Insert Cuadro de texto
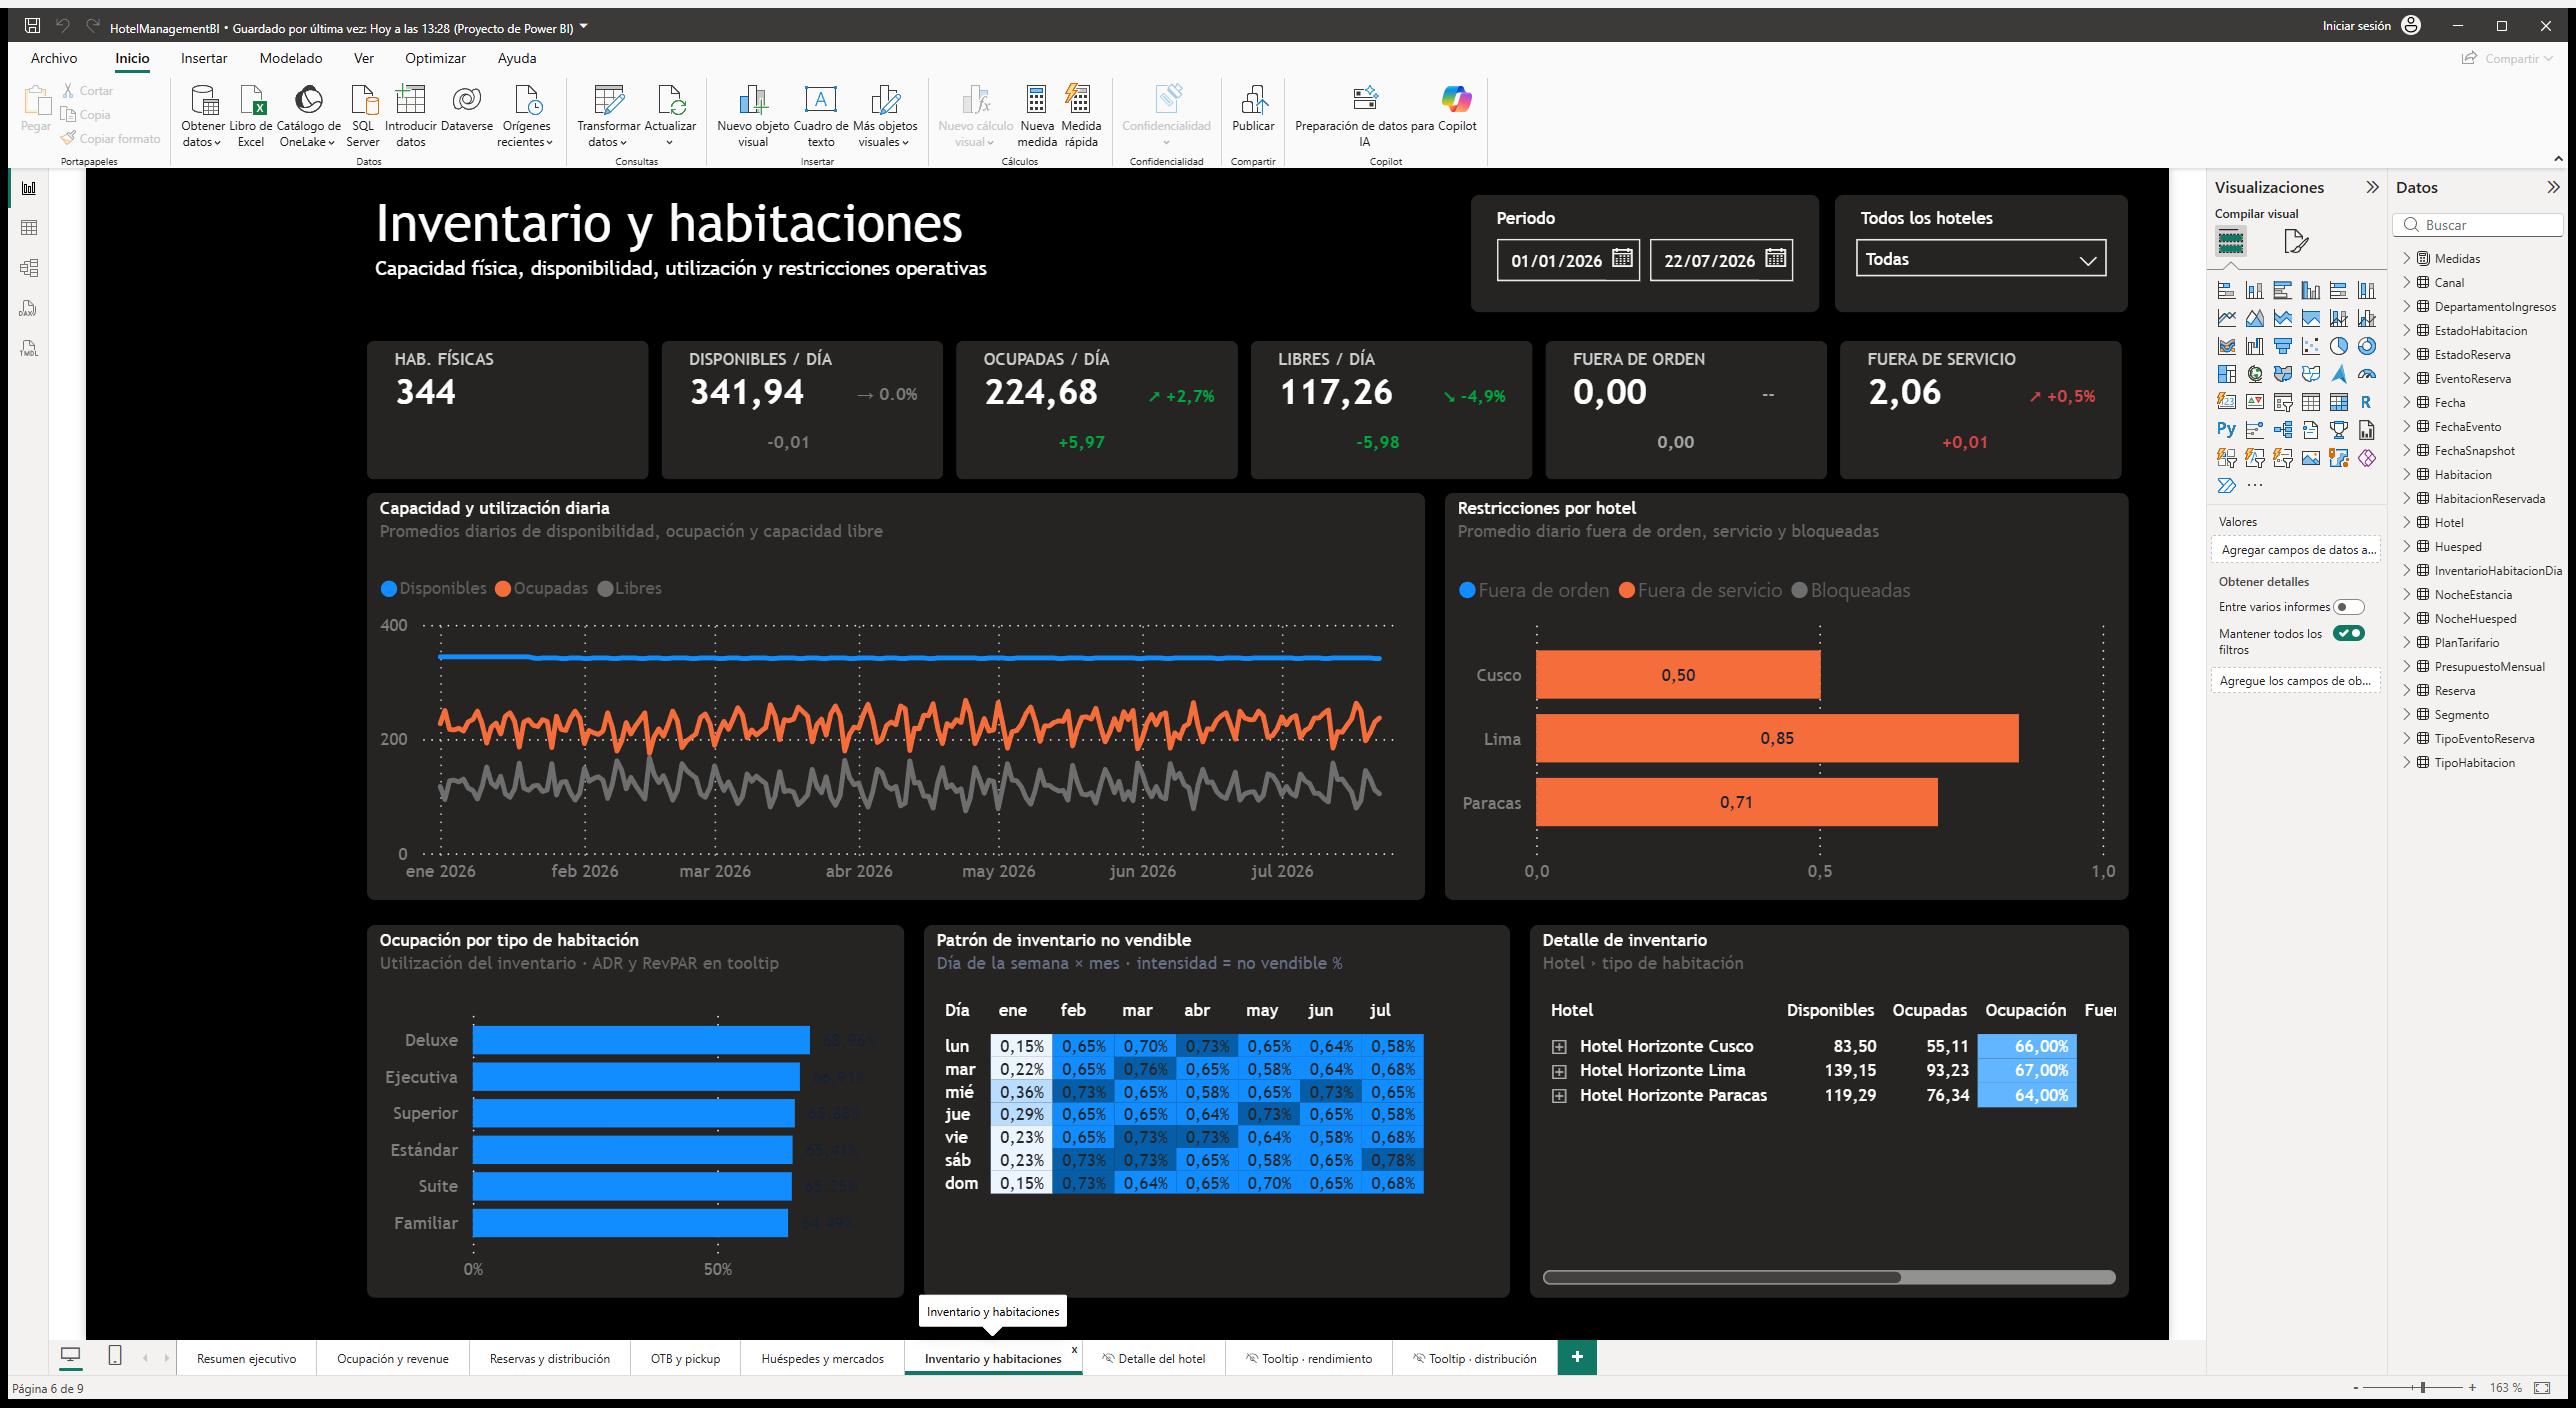Viewport: 2576px width, 1408px height. 821,116
